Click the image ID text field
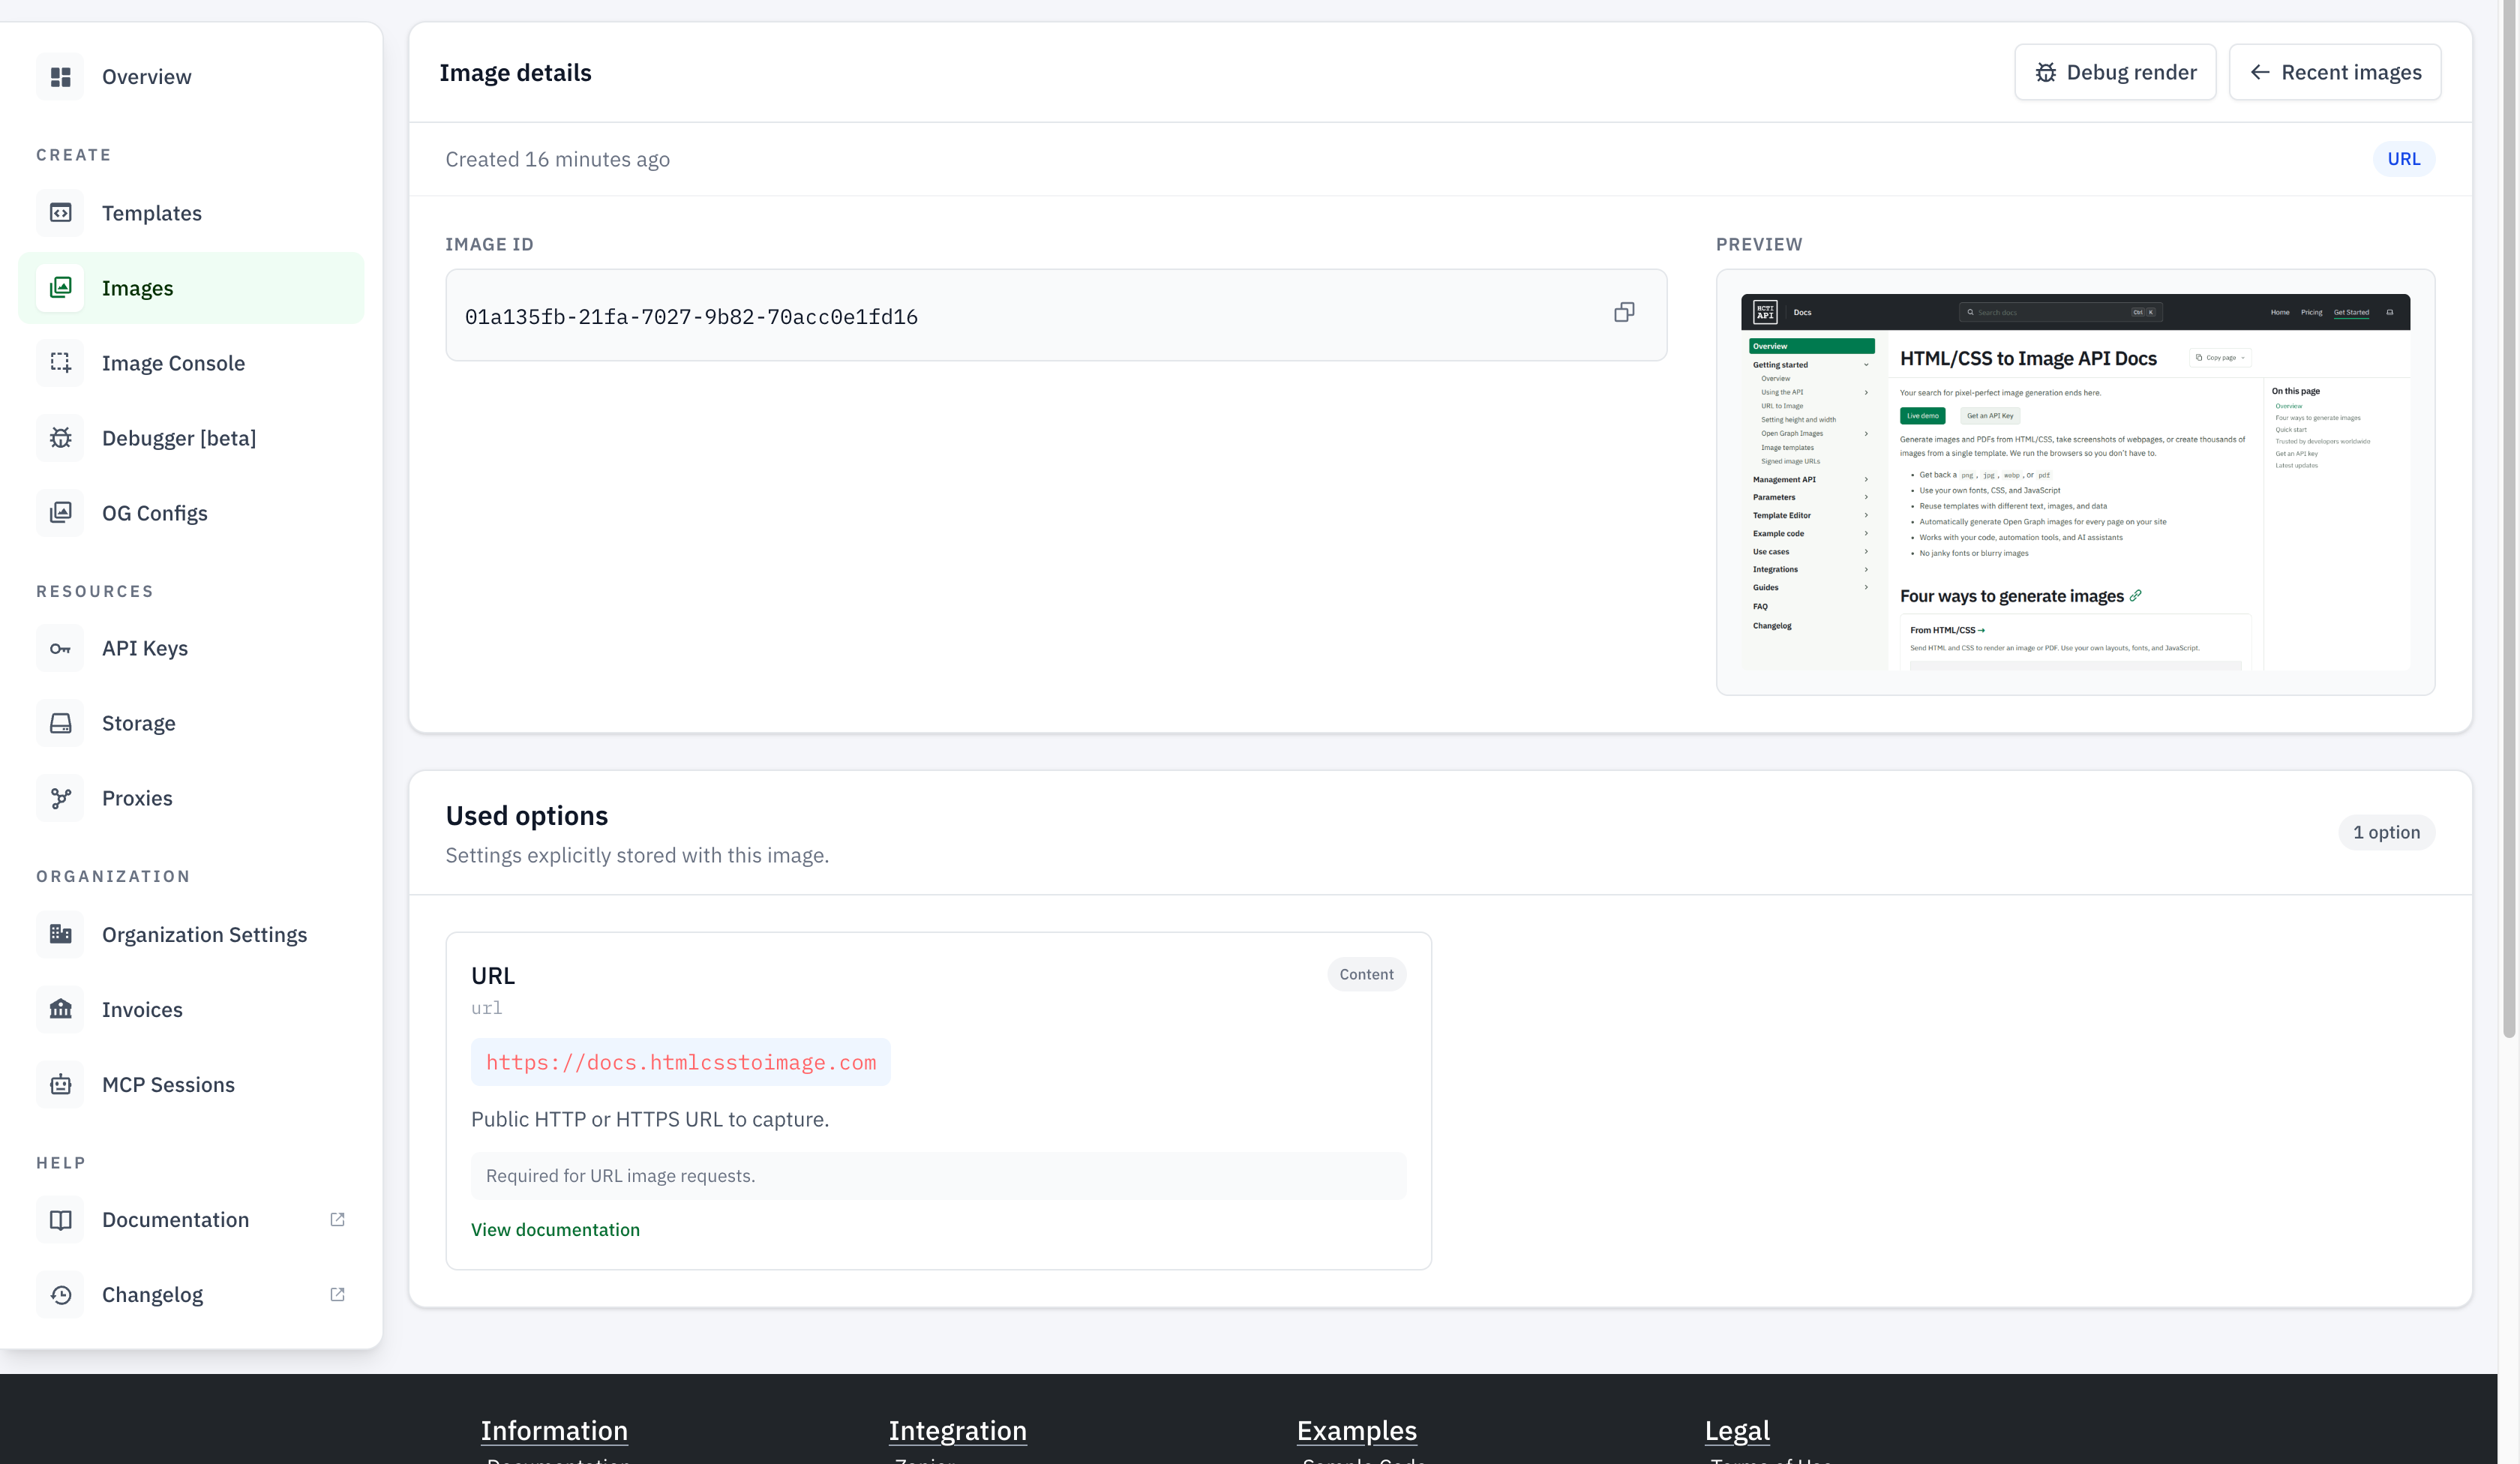 click(1056, 315)
